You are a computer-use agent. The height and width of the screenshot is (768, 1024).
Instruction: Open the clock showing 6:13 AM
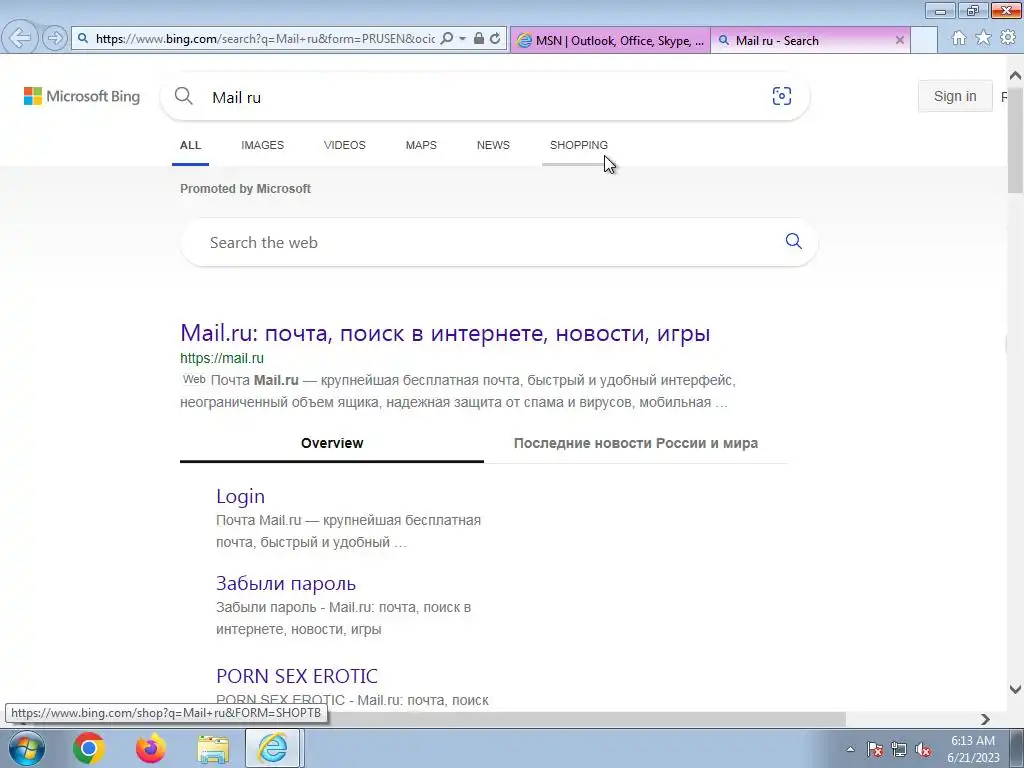[973, 749]
